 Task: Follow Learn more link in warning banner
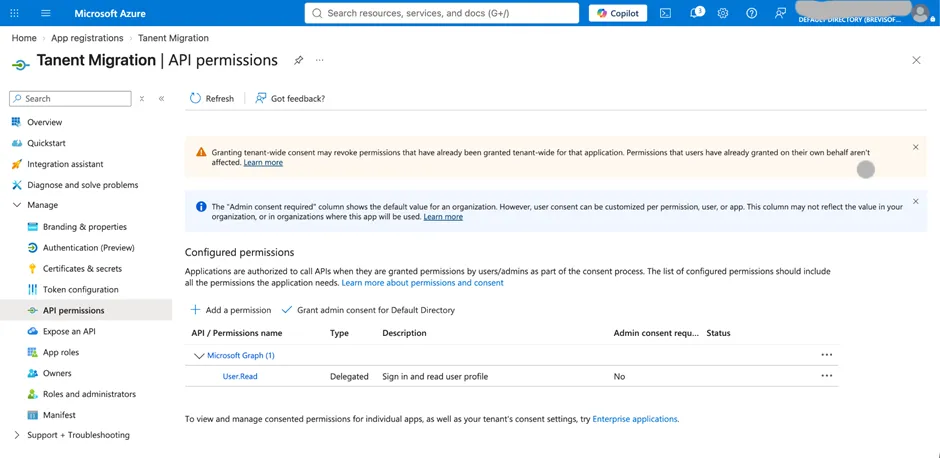(x=263, y=162)
